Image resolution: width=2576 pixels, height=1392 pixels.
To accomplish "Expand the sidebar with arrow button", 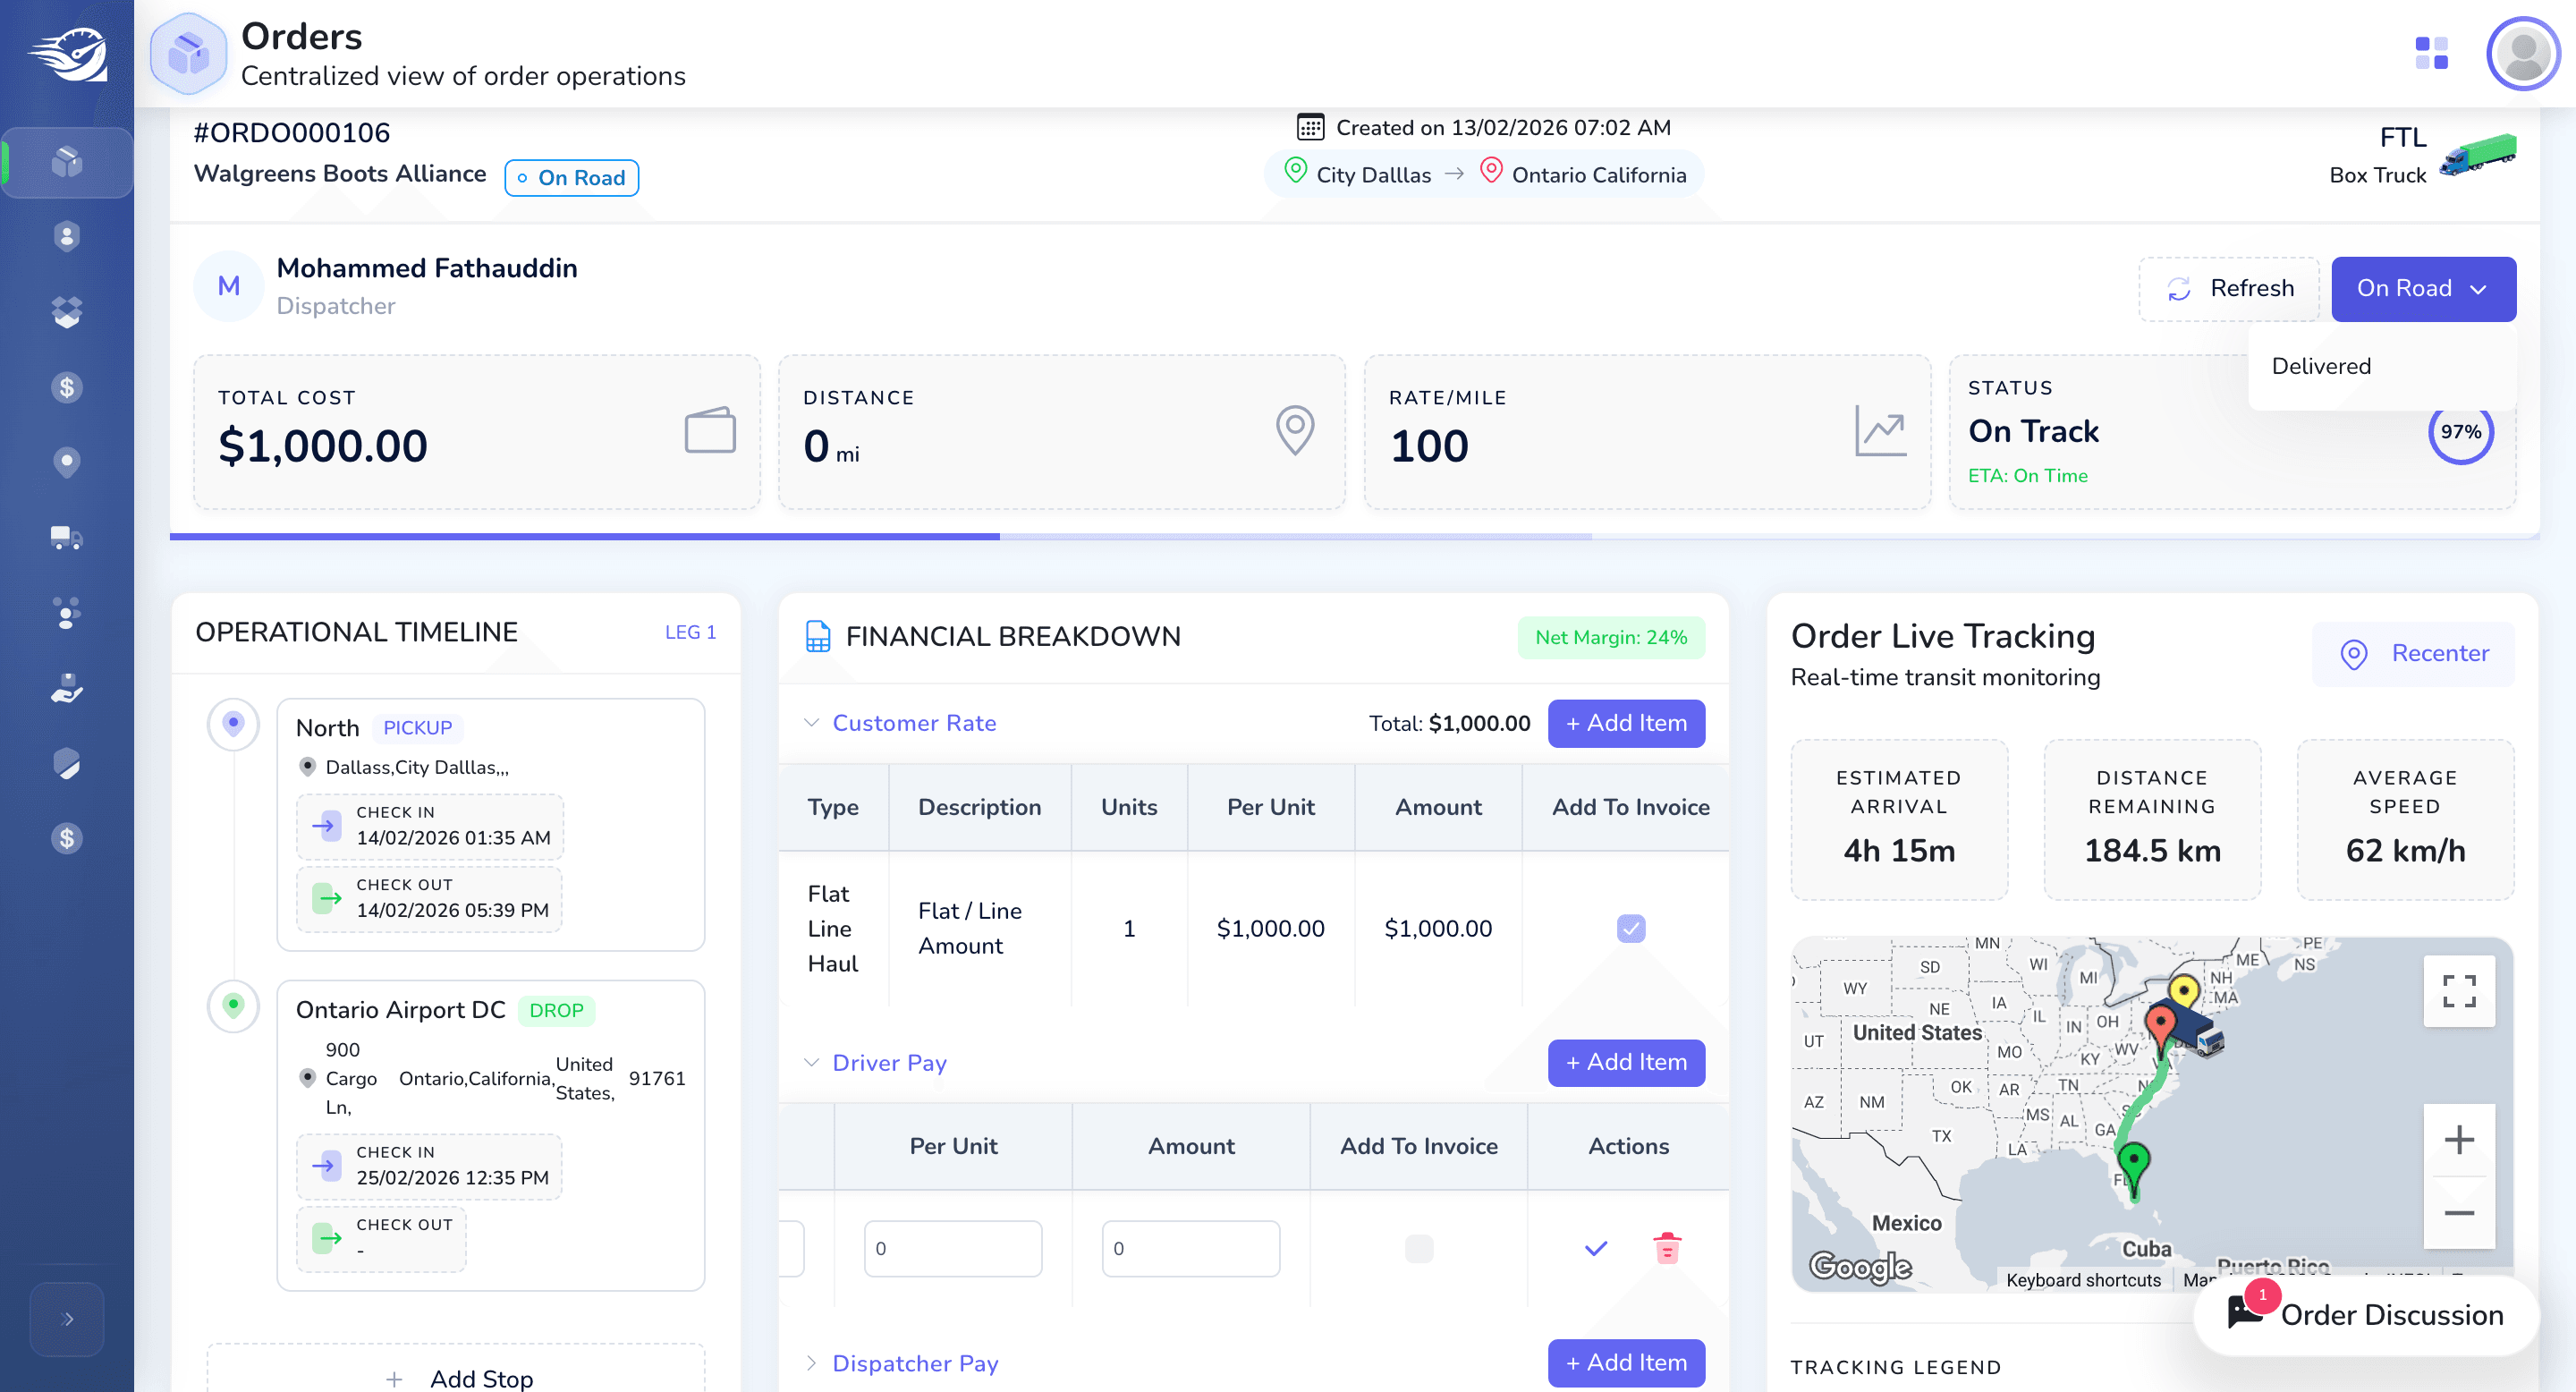I will (x=67, y=1318).
